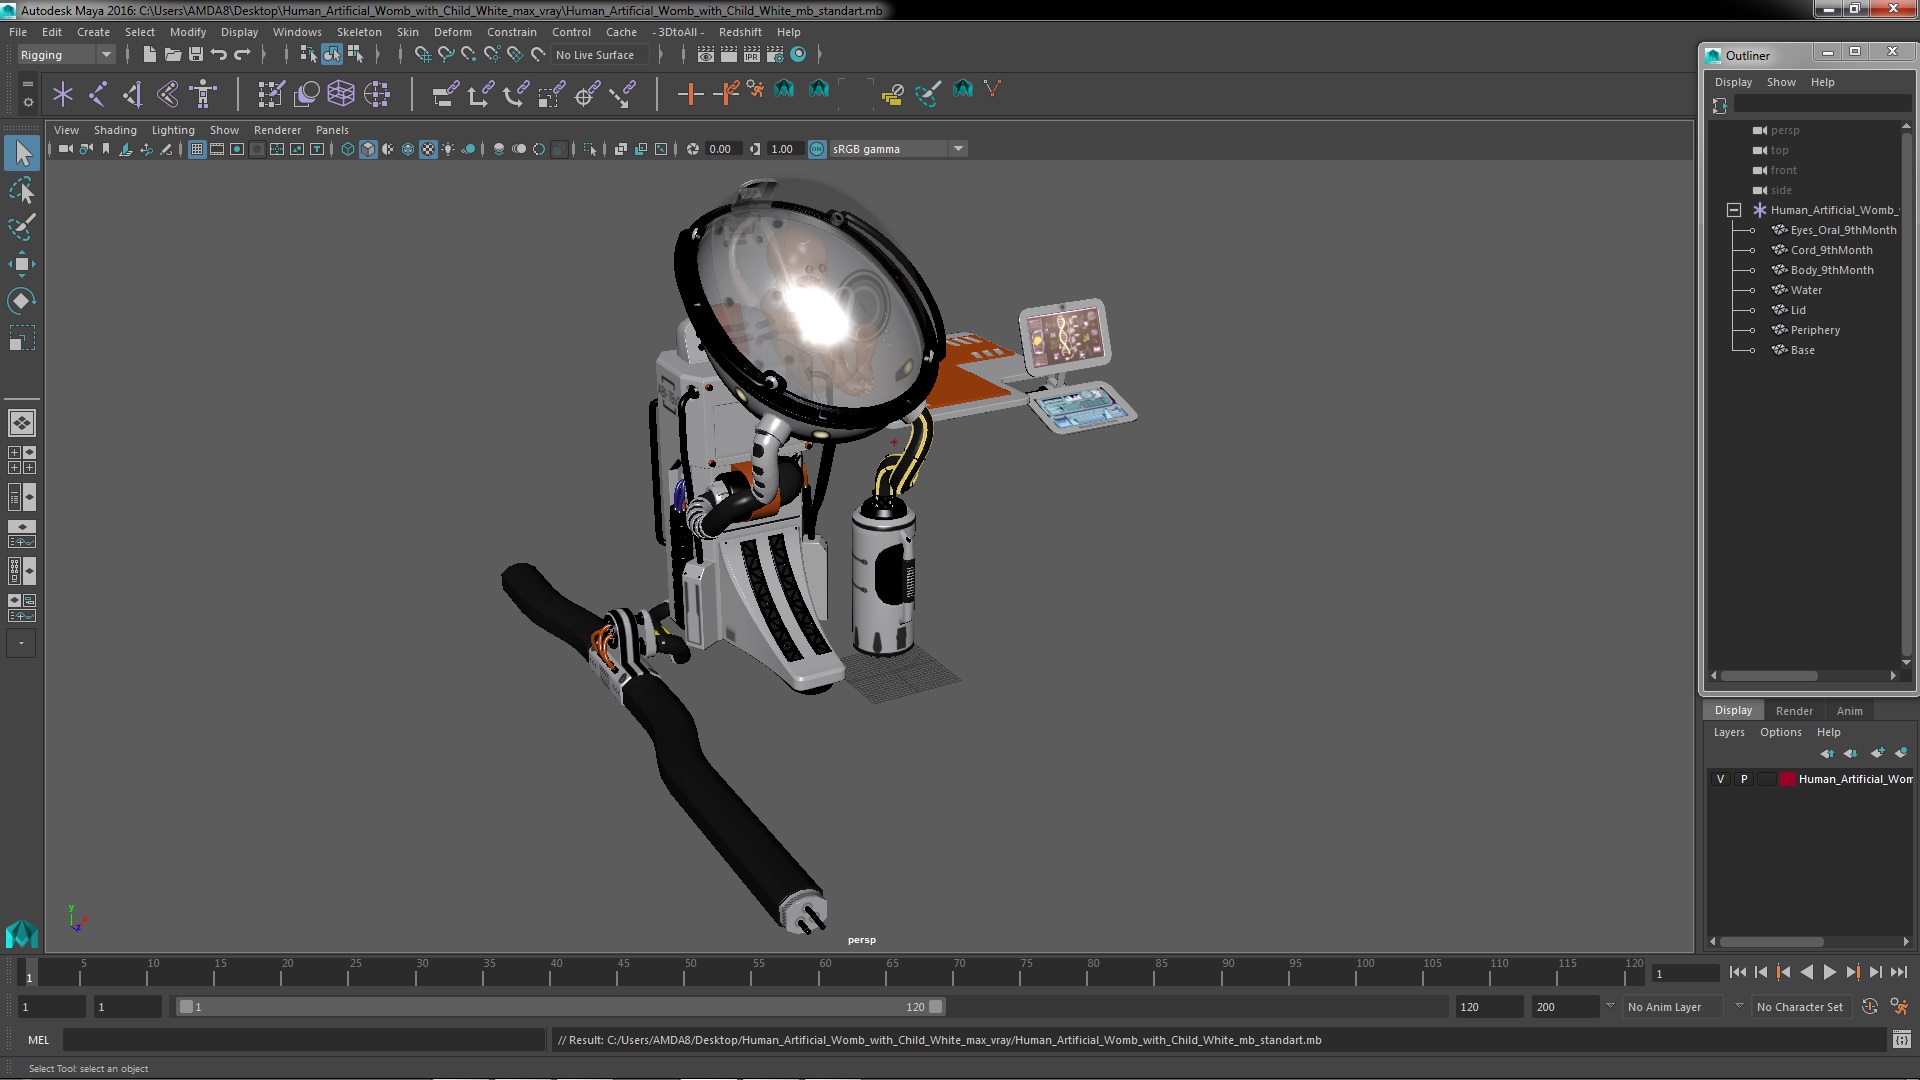Select the Rotate tool in the toolbox
Screen dimensions: 1920x1080
(x=21, y=301)
